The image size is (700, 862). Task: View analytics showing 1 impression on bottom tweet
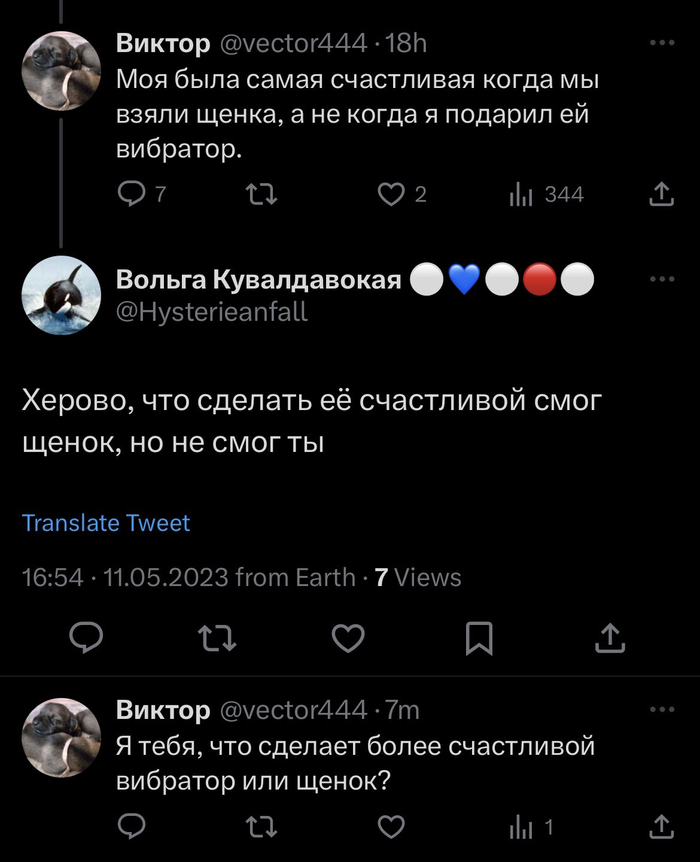[x=522, y=826]
